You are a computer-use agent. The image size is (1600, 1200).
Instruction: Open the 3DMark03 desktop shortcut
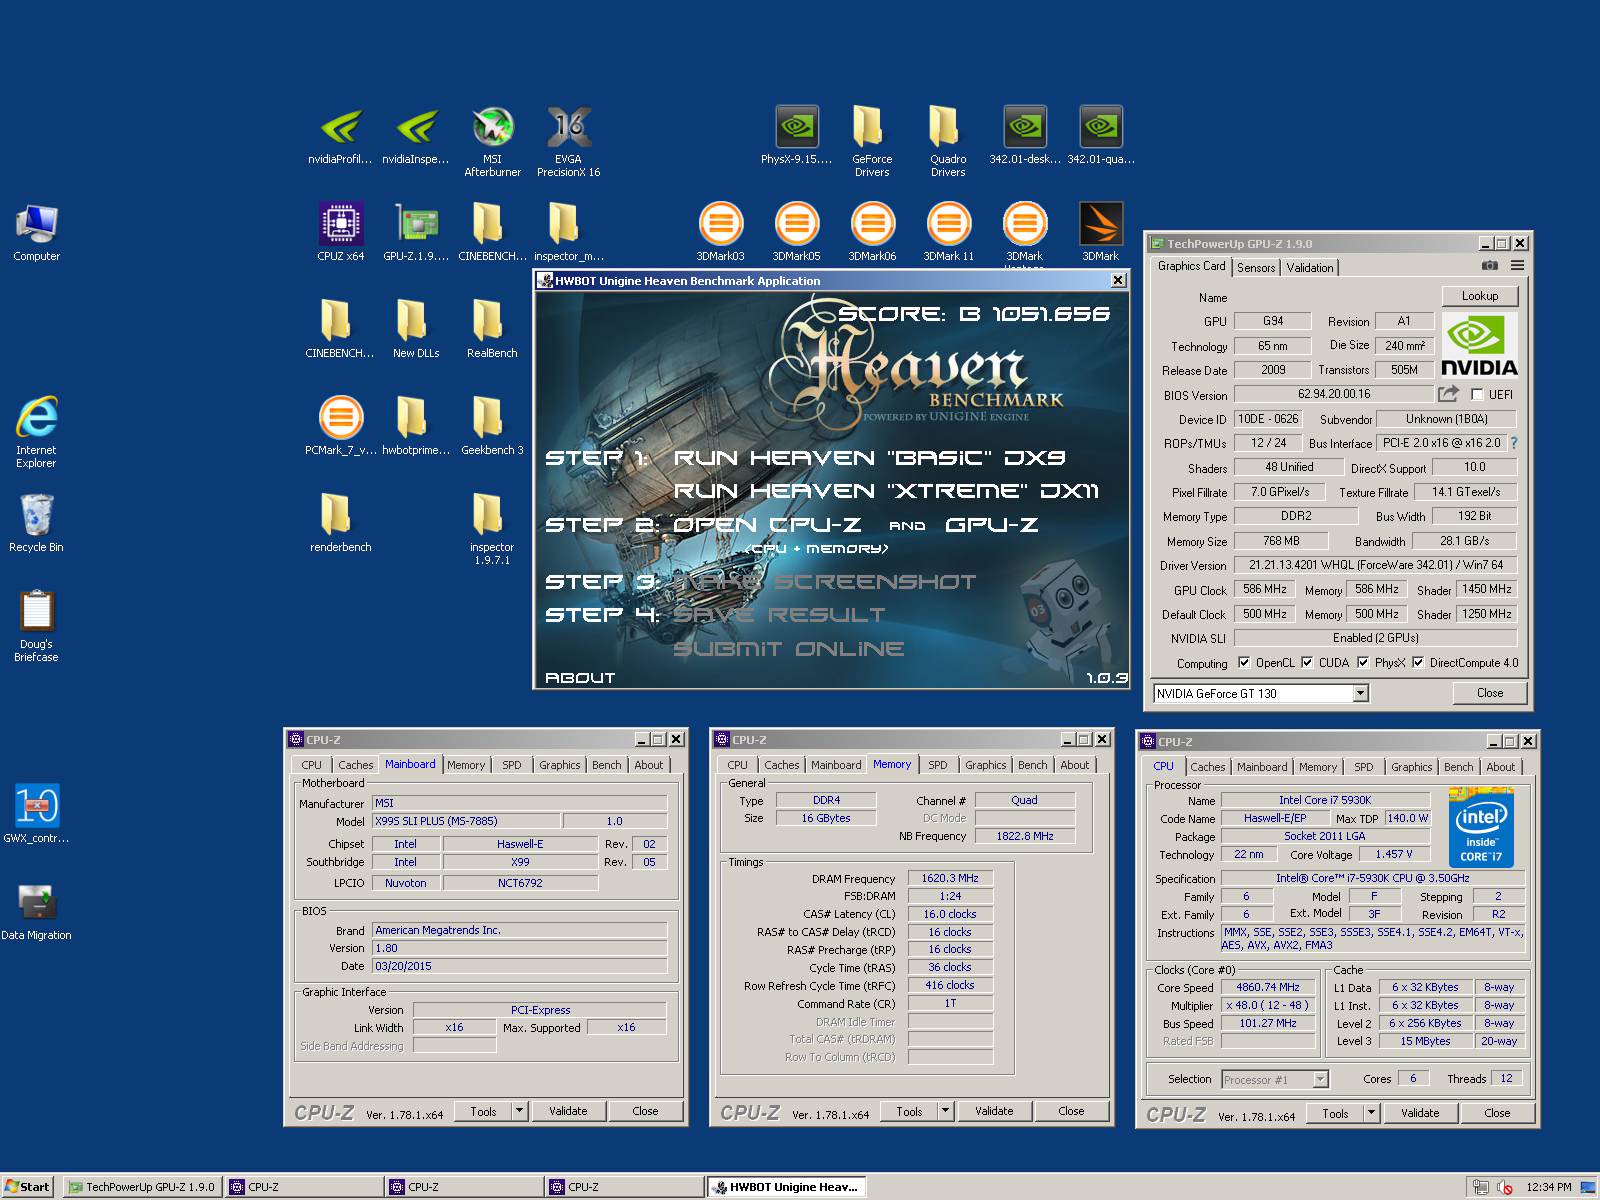pos(720,232)
